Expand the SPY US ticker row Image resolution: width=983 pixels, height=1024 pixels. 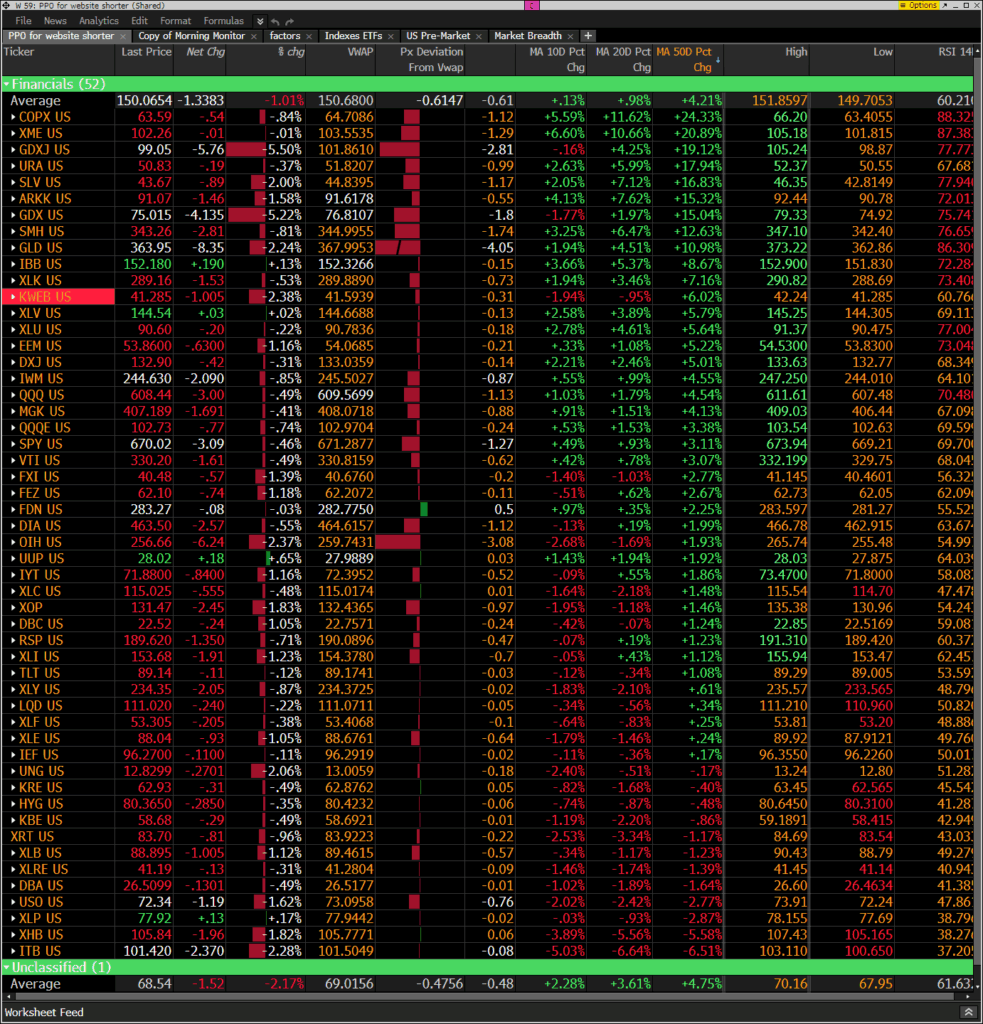click(x=13, y=444)
